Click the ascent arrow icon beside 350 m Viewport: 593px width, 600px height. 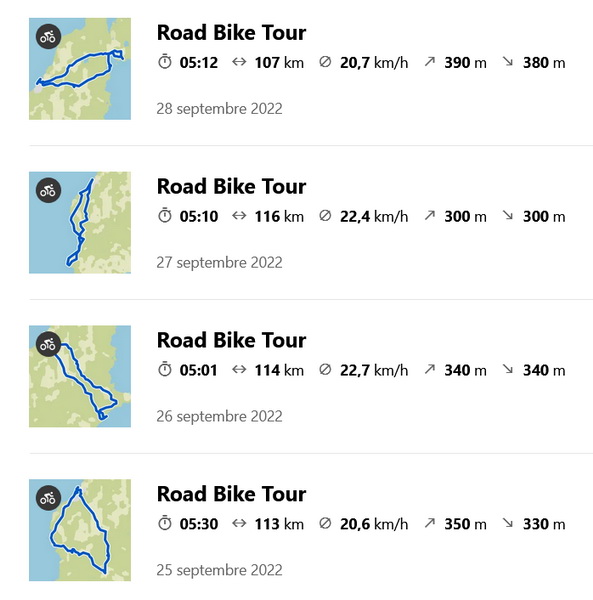pos(430,522)
